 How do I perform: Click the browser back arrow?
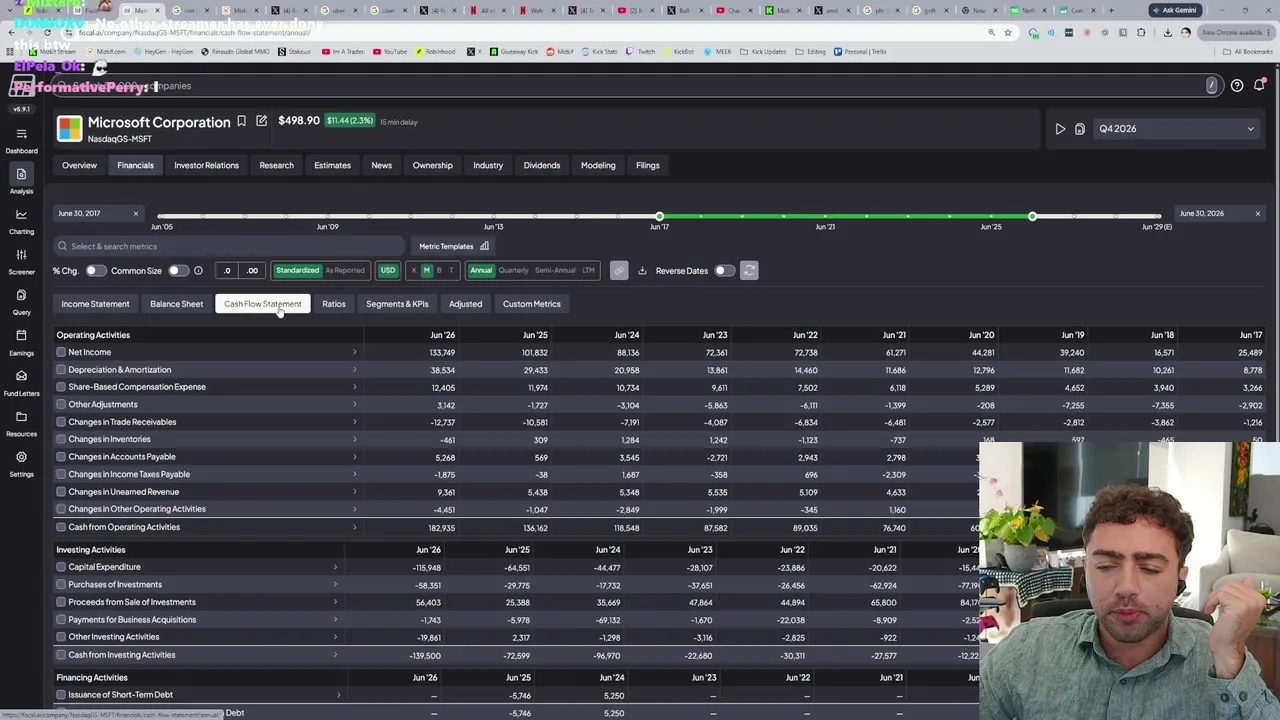(x=12, y=32)
